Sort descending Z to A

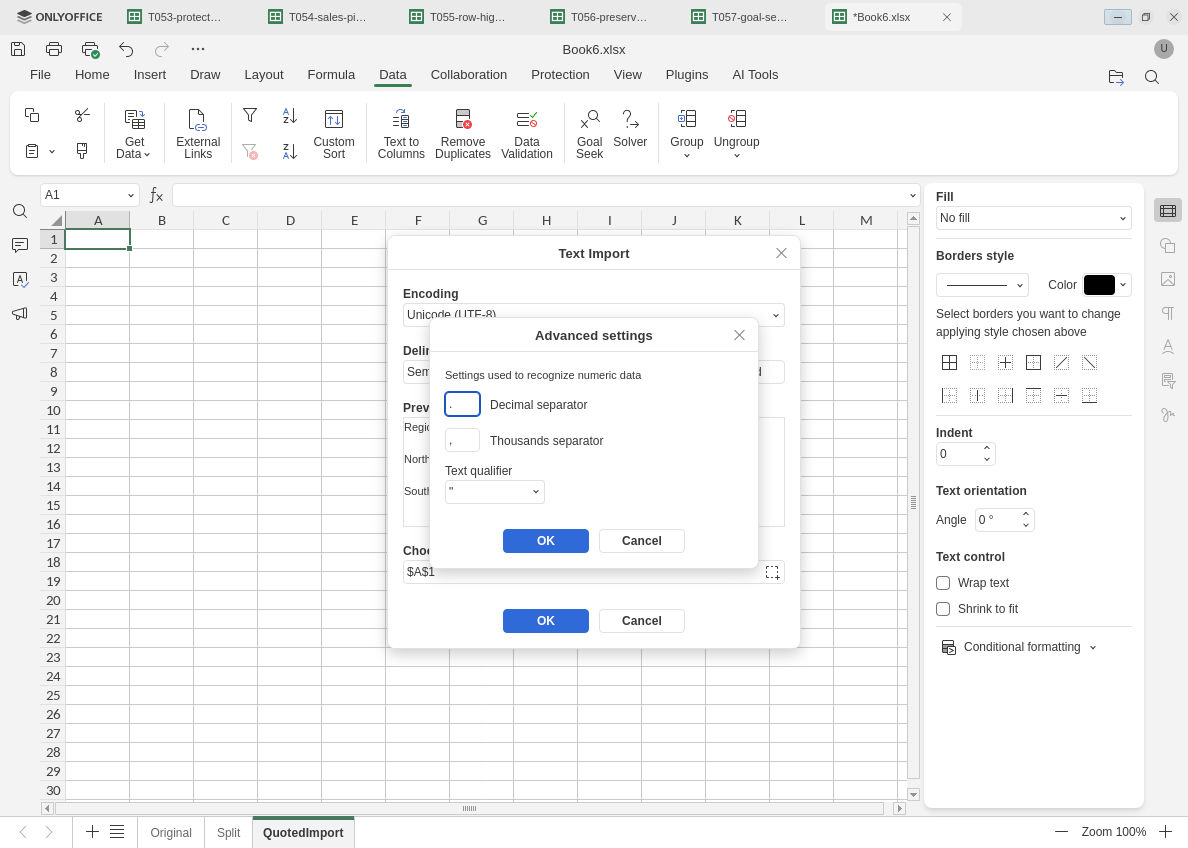(289, 151)
